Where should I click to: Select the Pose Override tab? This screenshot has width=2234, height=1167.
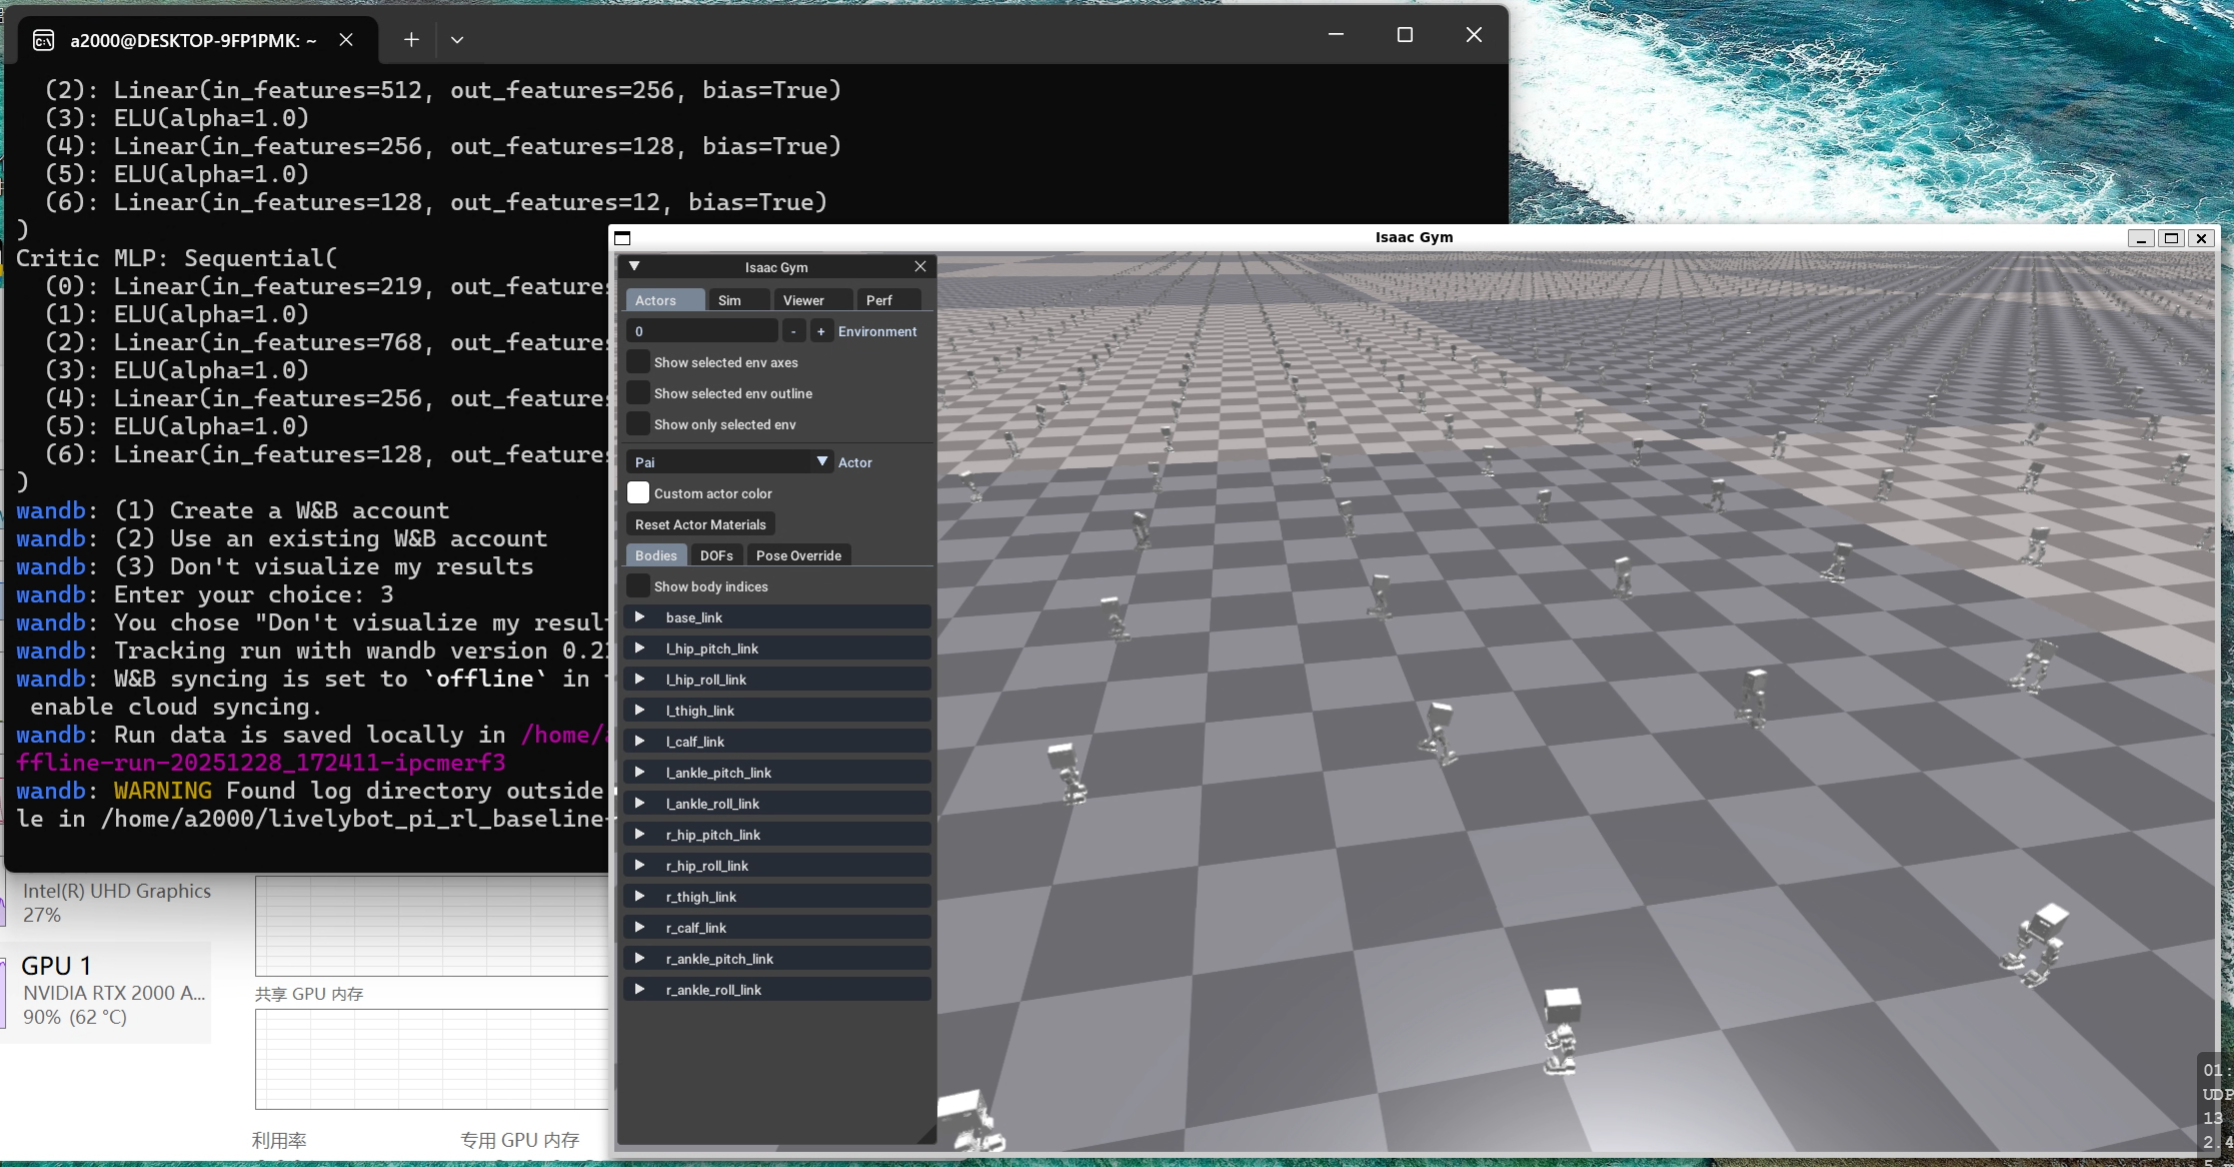[798, 555]
